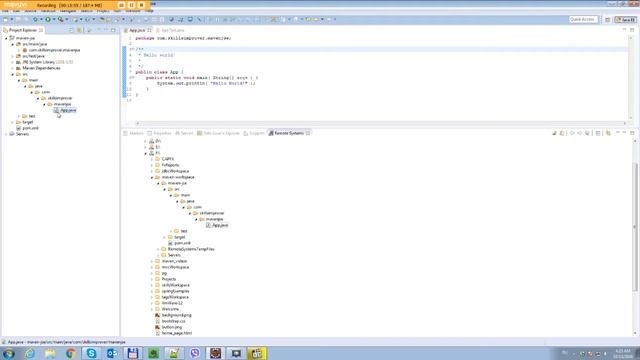This screenshot has height=360, width=640.
Task: Select the Java EE perspective button
Action: pos(625,20)
